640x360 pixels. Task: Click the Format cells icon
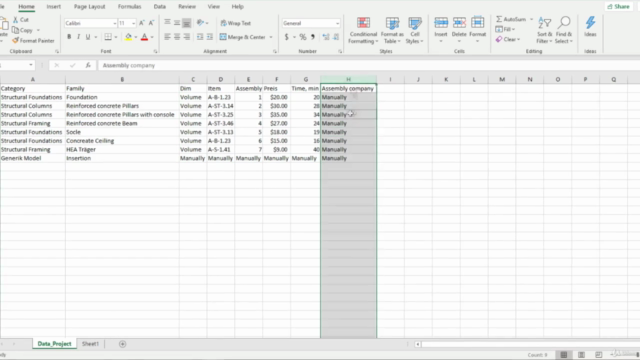tap(478, 23)
